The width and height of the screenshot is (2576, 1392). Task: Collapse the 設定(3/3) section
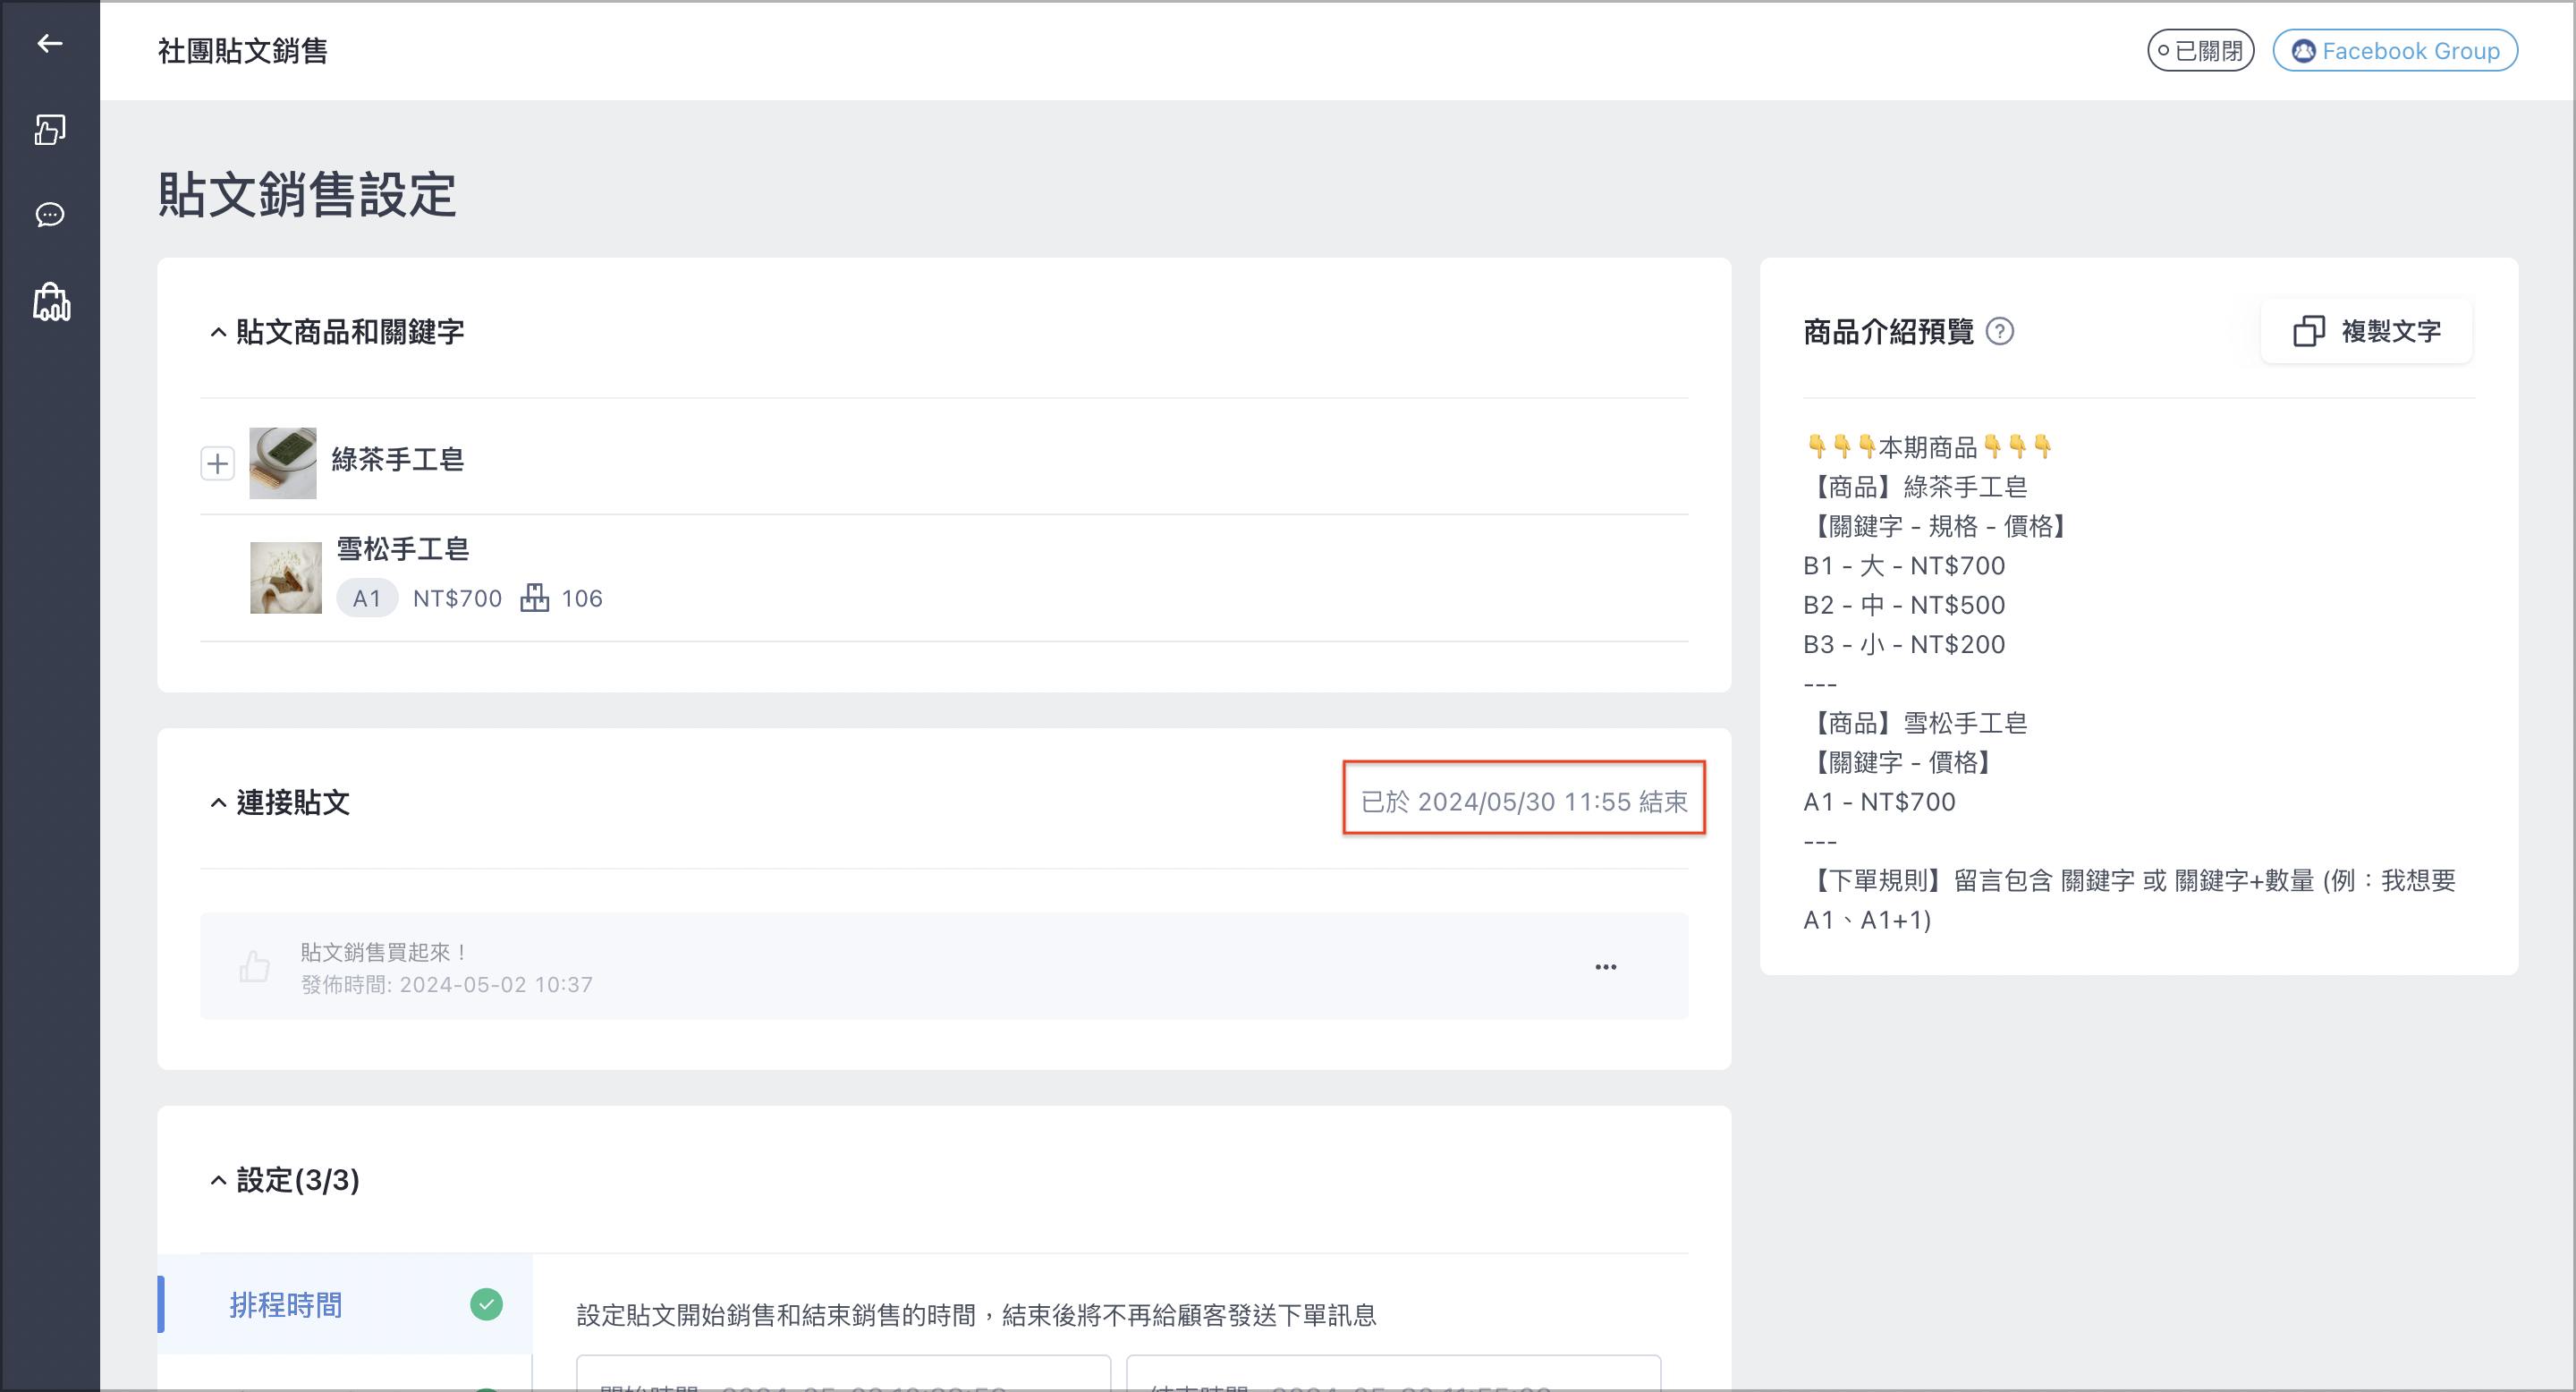click(218, 1181)
